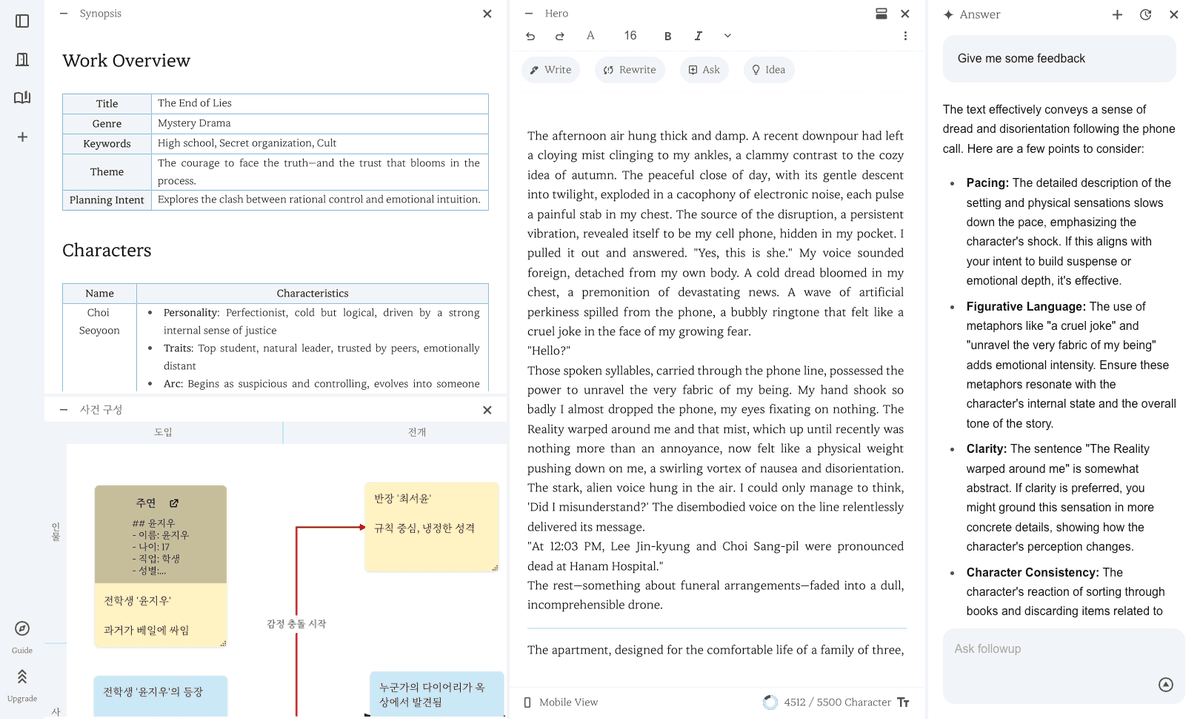
Task: Open the single book library icon
Action: tap(22, 60)
